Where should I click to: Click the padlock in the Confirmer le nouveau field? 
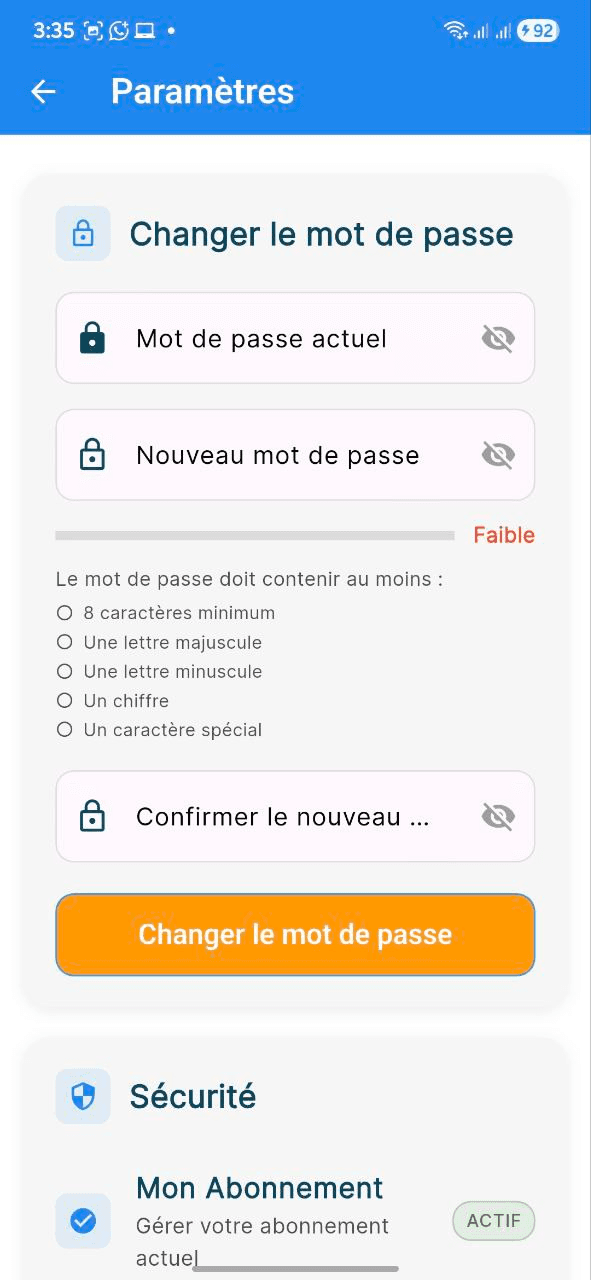point(93,816)
